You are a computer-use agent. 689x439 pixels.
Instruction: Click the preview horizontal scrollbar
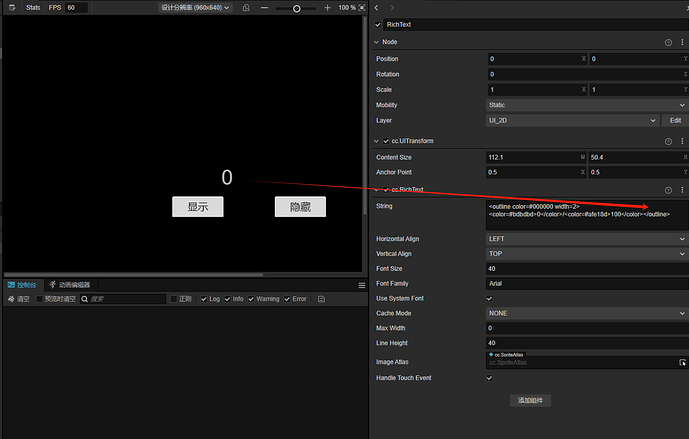[x=134, y=275]
